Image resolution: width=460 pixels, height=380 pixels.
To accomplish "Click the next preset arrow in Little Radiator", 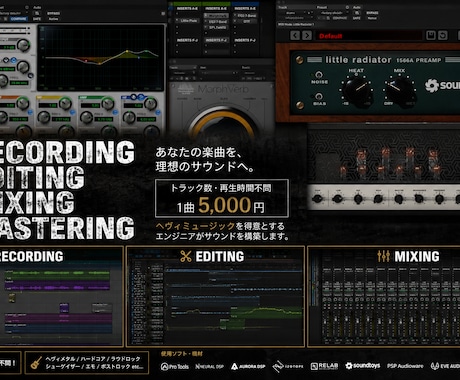I will (307, 35).
